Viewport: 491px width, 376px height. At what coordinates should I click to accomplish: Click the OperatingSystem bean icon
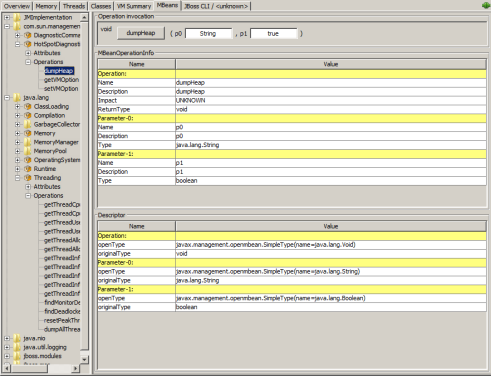click(28, 160)
